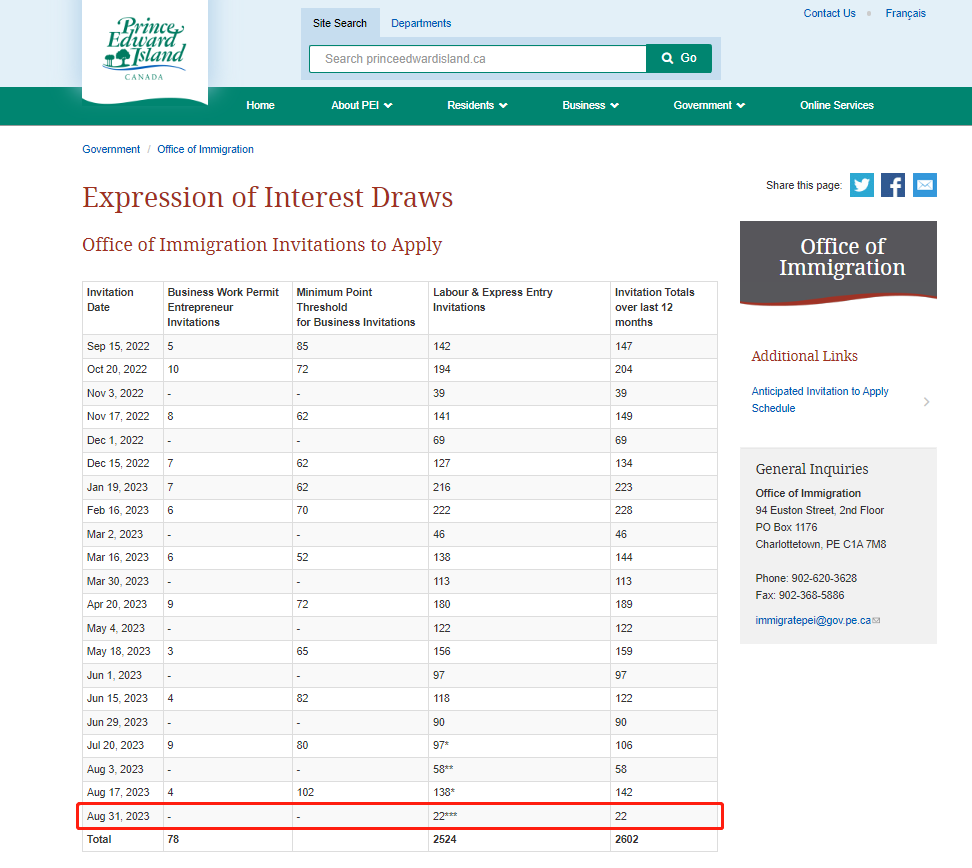Screen dimensions: 972x868
Task: Switch language to Français
Action: point(905,13)
